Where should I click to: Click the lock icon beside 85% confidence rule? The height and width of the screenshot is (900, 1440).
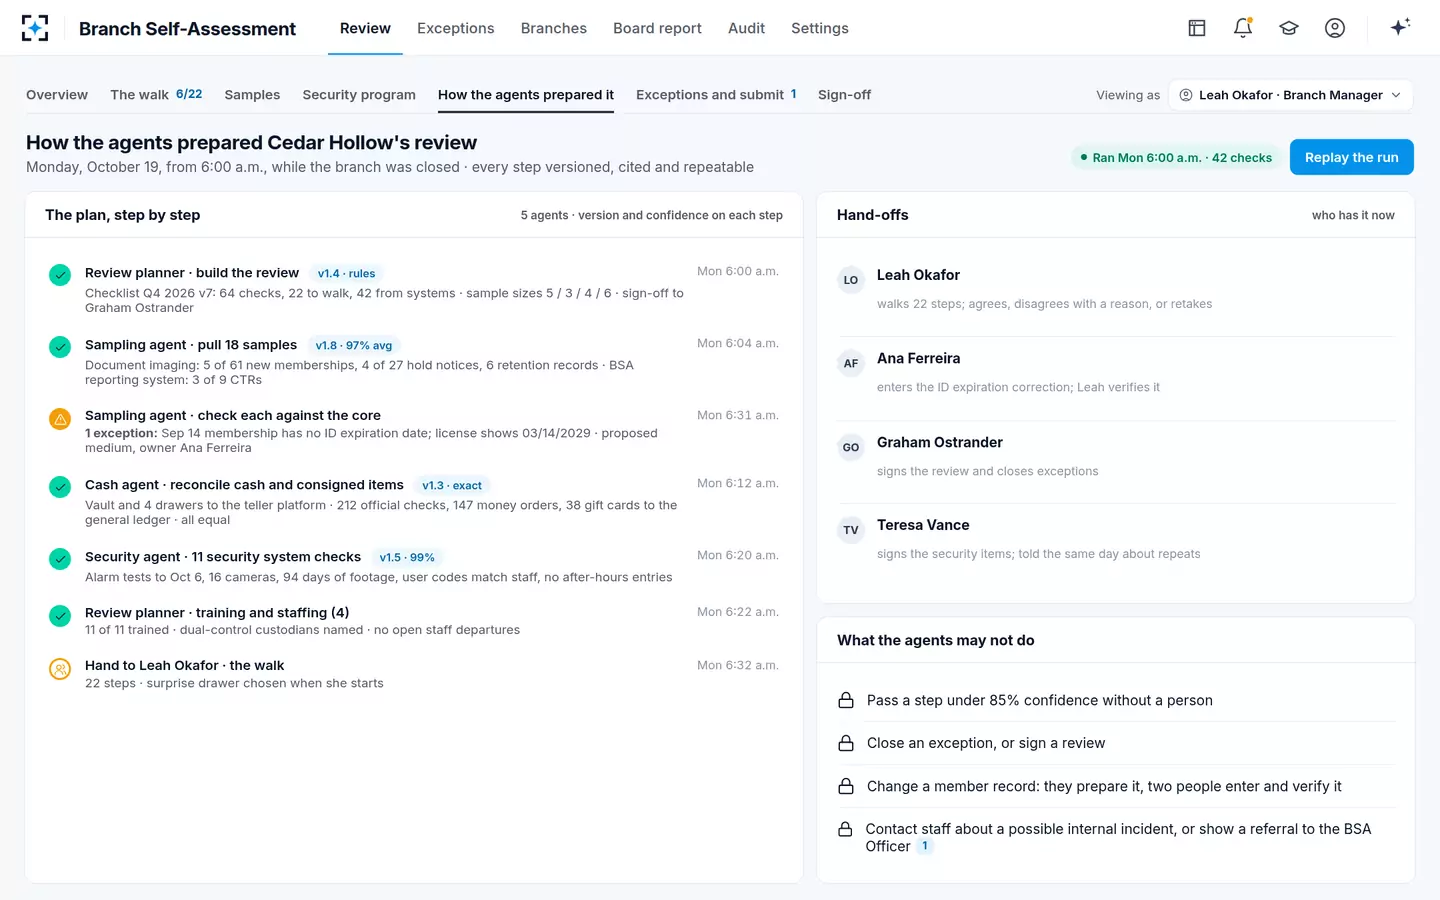tap(846, 700)
